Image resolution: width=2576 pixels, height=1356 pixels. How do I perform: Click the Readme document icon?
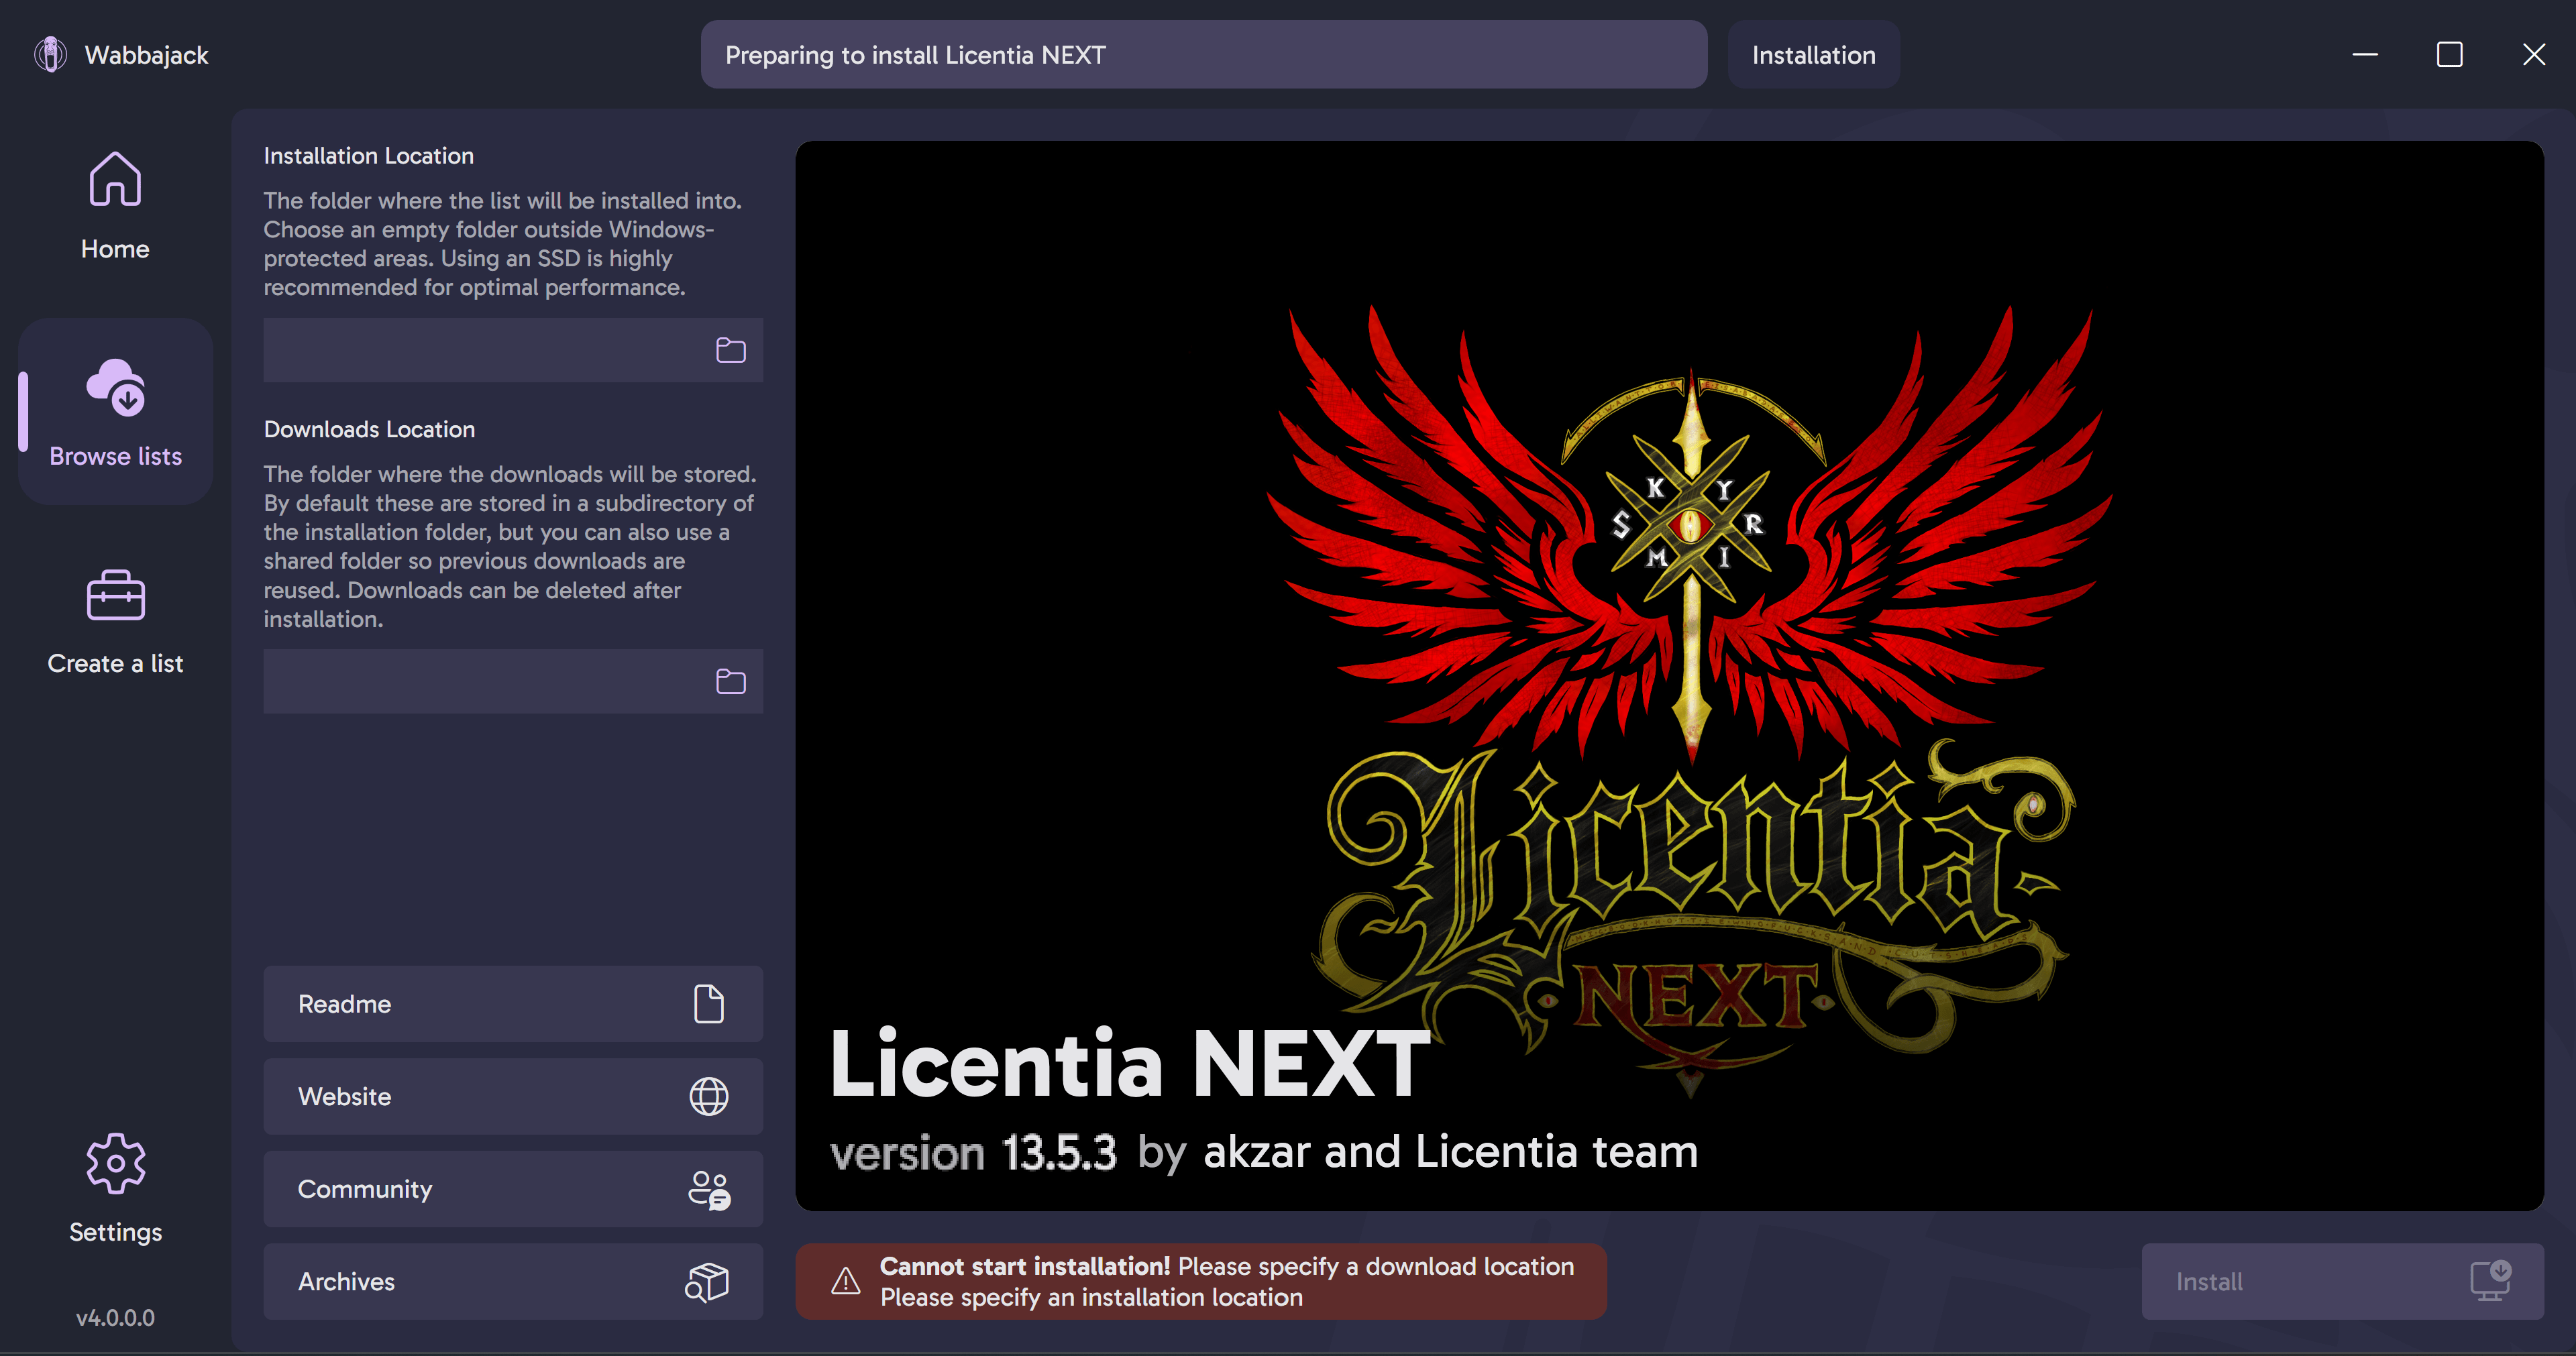(x=709, y=1004)
